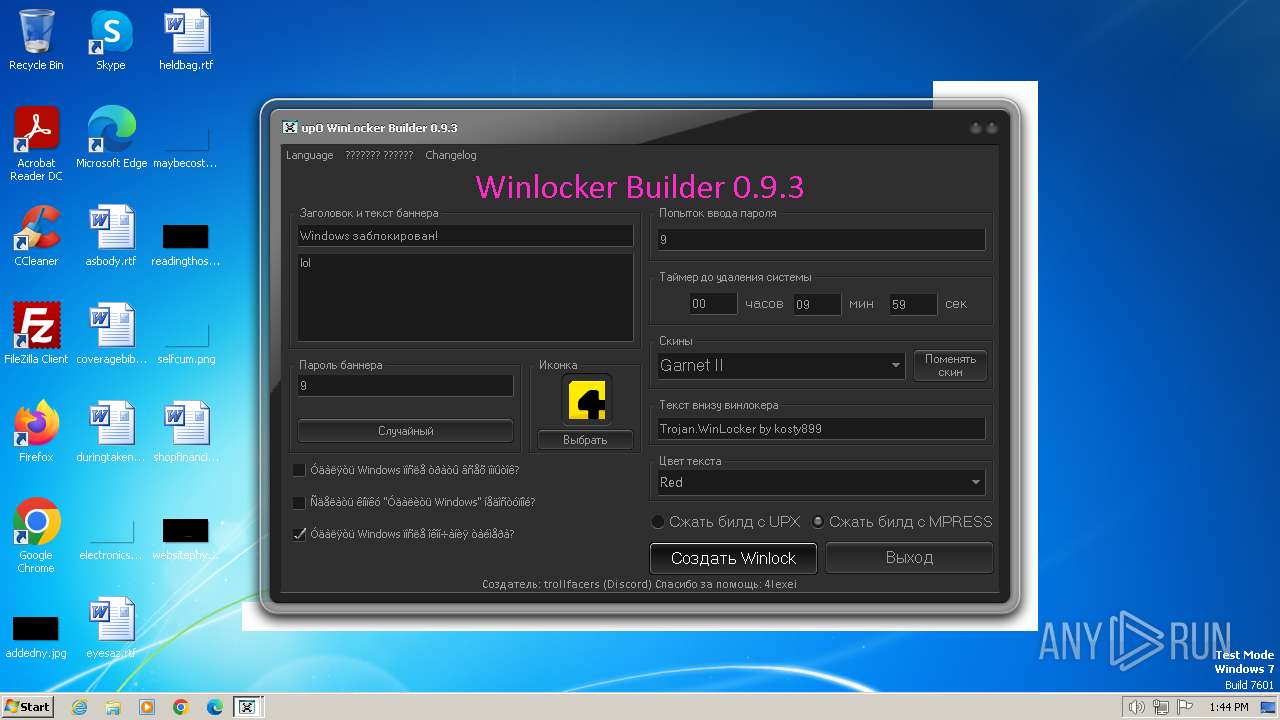Click the Start button
The width and height of the screenshot is (1280, 720).
pyautogui.click(x=28, y=707)
